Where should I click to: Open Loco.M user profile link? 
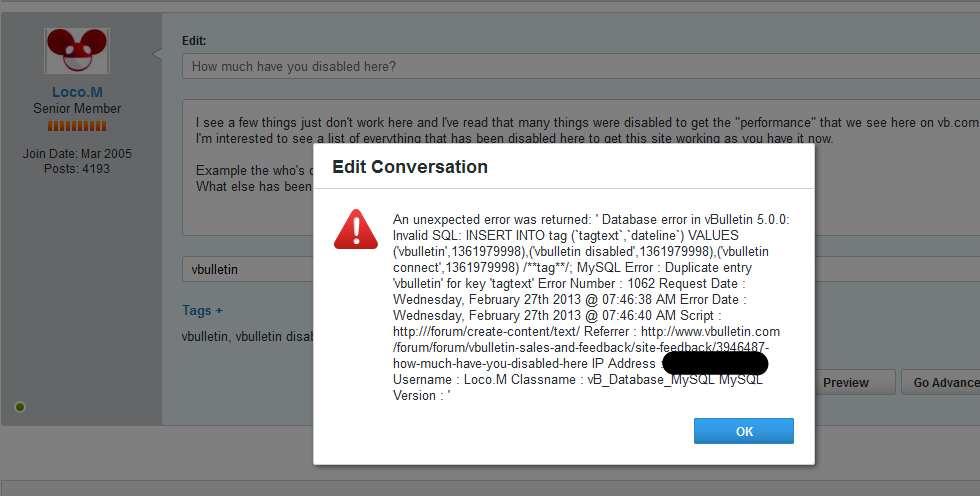click(78, 92)
